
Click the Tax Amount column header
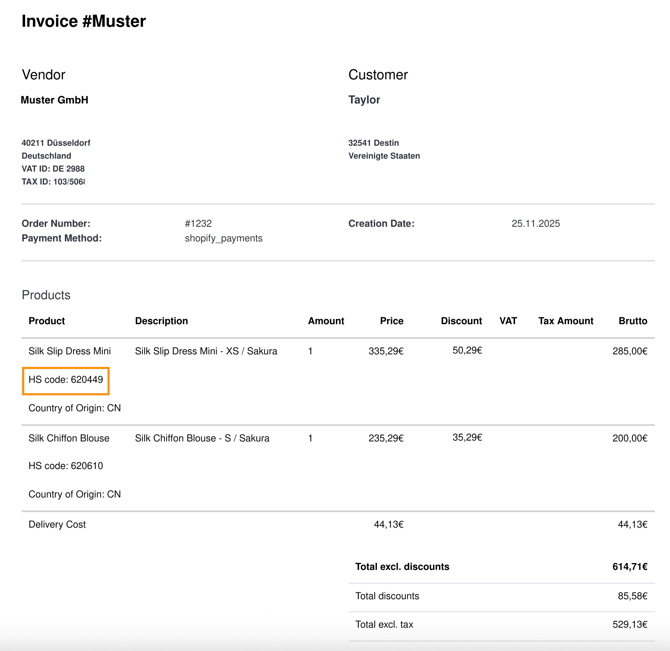(x=565, y=321)
